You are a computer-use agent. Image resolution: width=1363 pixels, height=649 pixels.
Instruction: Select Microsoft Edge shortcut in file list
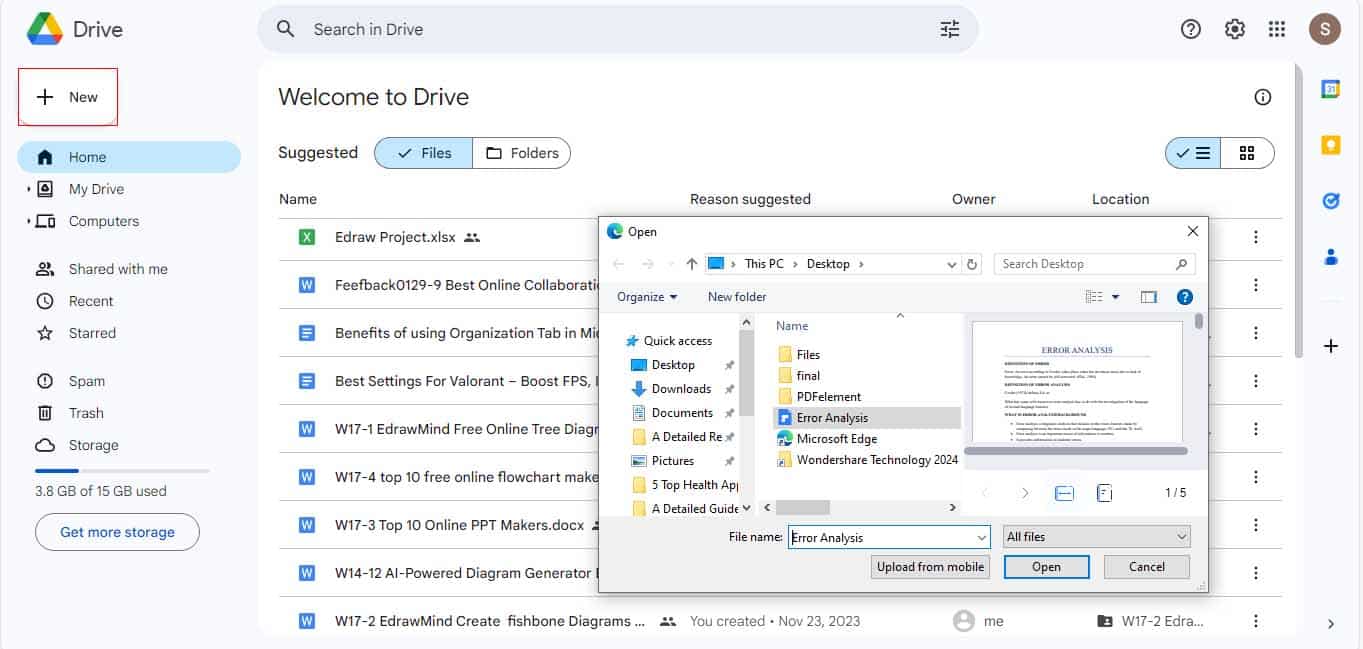827,439
